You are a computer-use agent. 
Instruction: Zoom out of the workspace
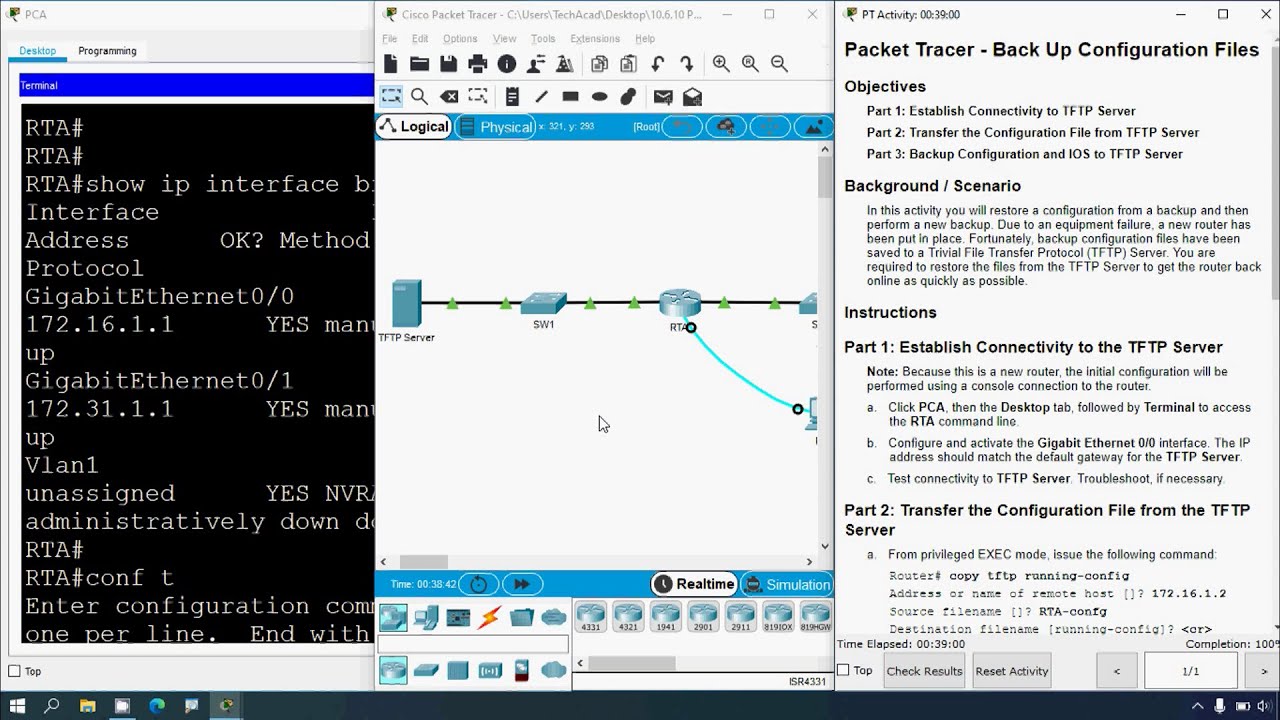click(x=779, y=64)
